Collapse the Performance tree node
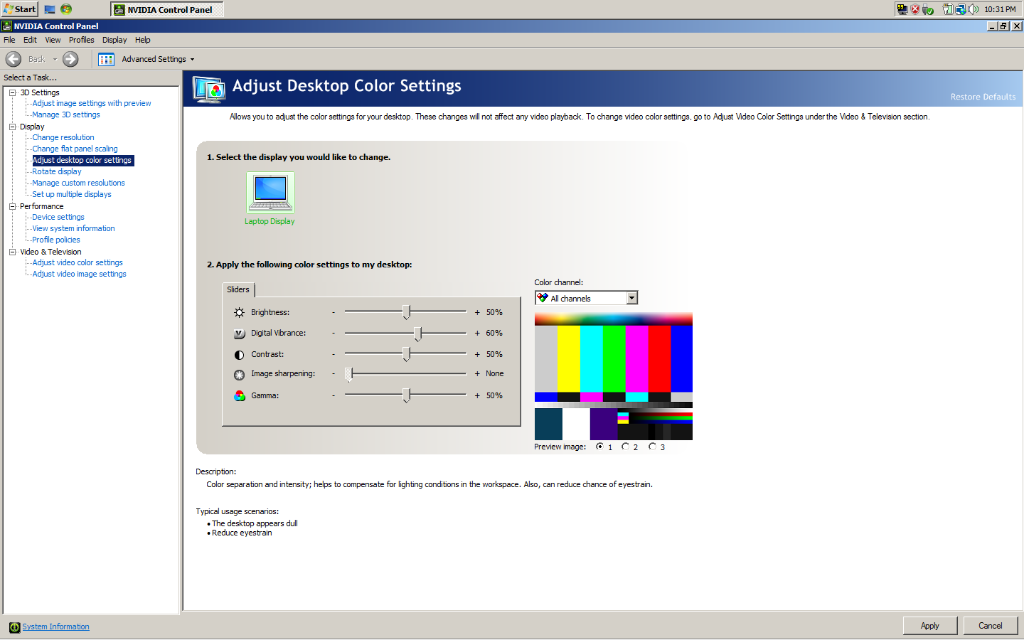Image resolution: width=1024 pixels, height=640 pixels. click(x=12, y=206)
